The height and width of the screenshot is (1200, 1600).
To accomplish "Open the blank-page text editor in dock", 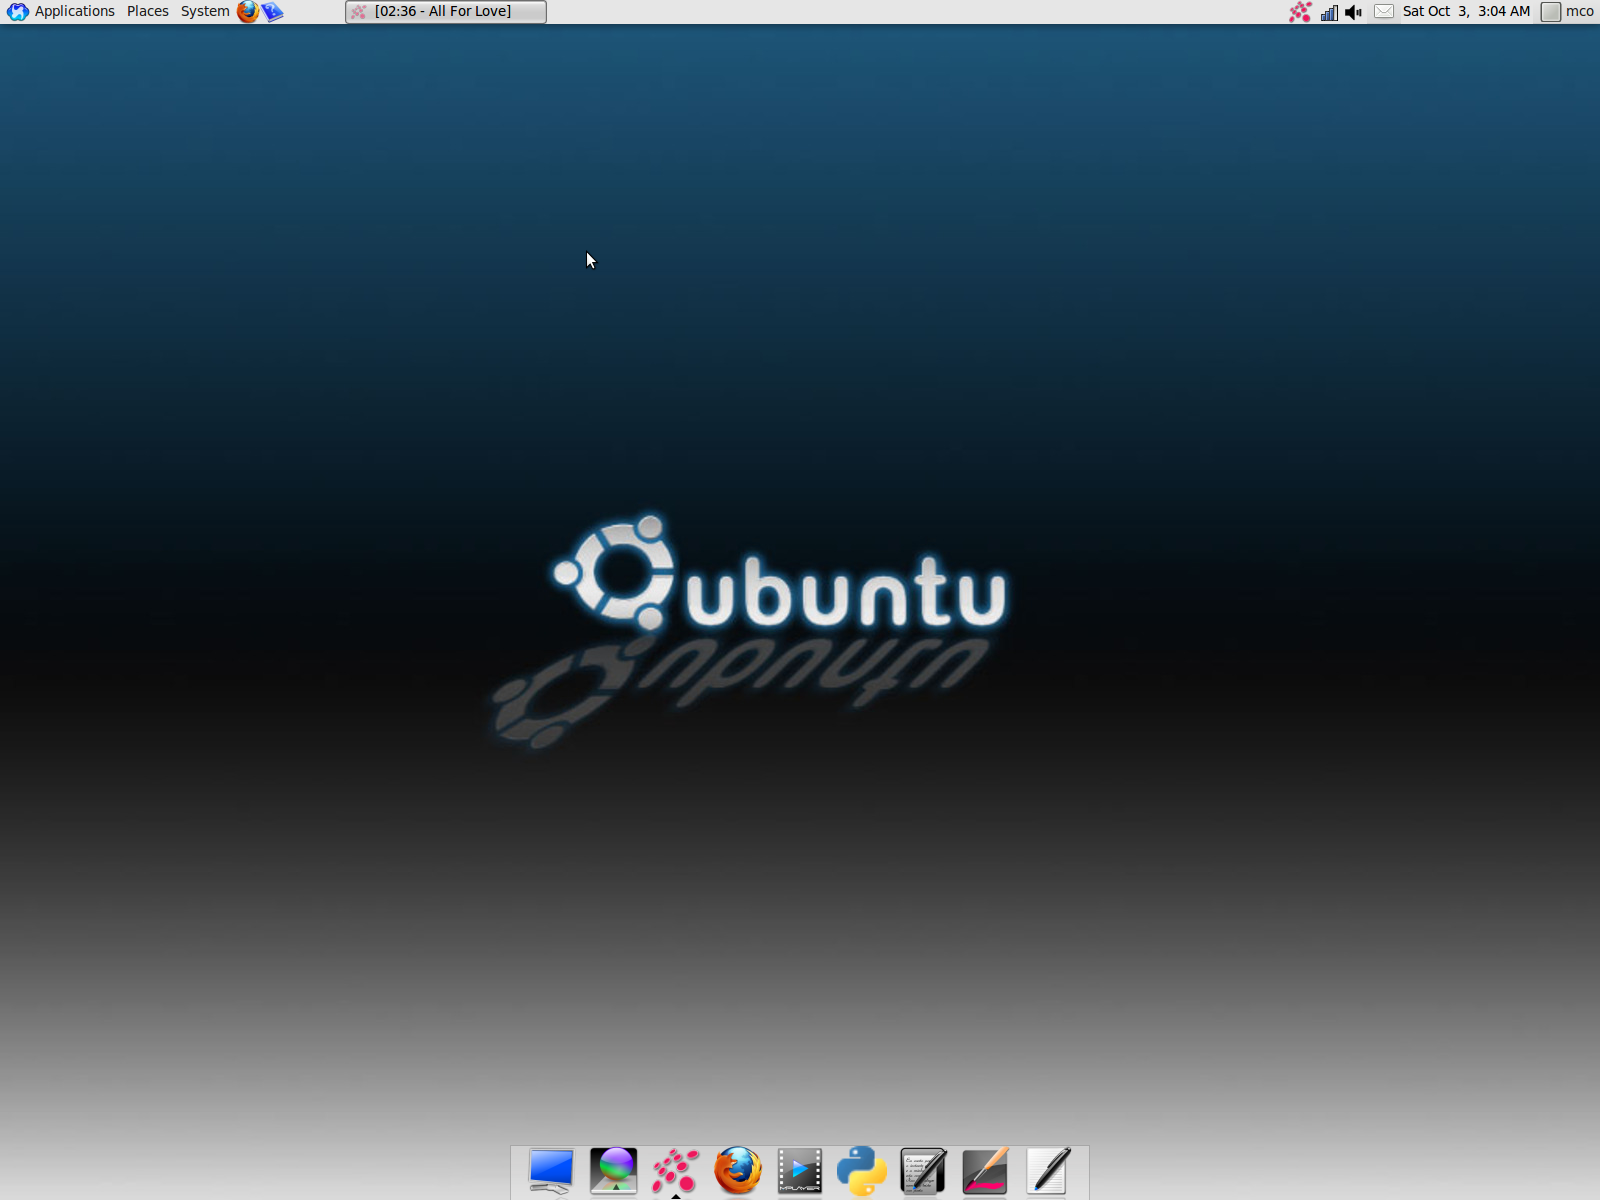I will click(x=1047, y=1171).
